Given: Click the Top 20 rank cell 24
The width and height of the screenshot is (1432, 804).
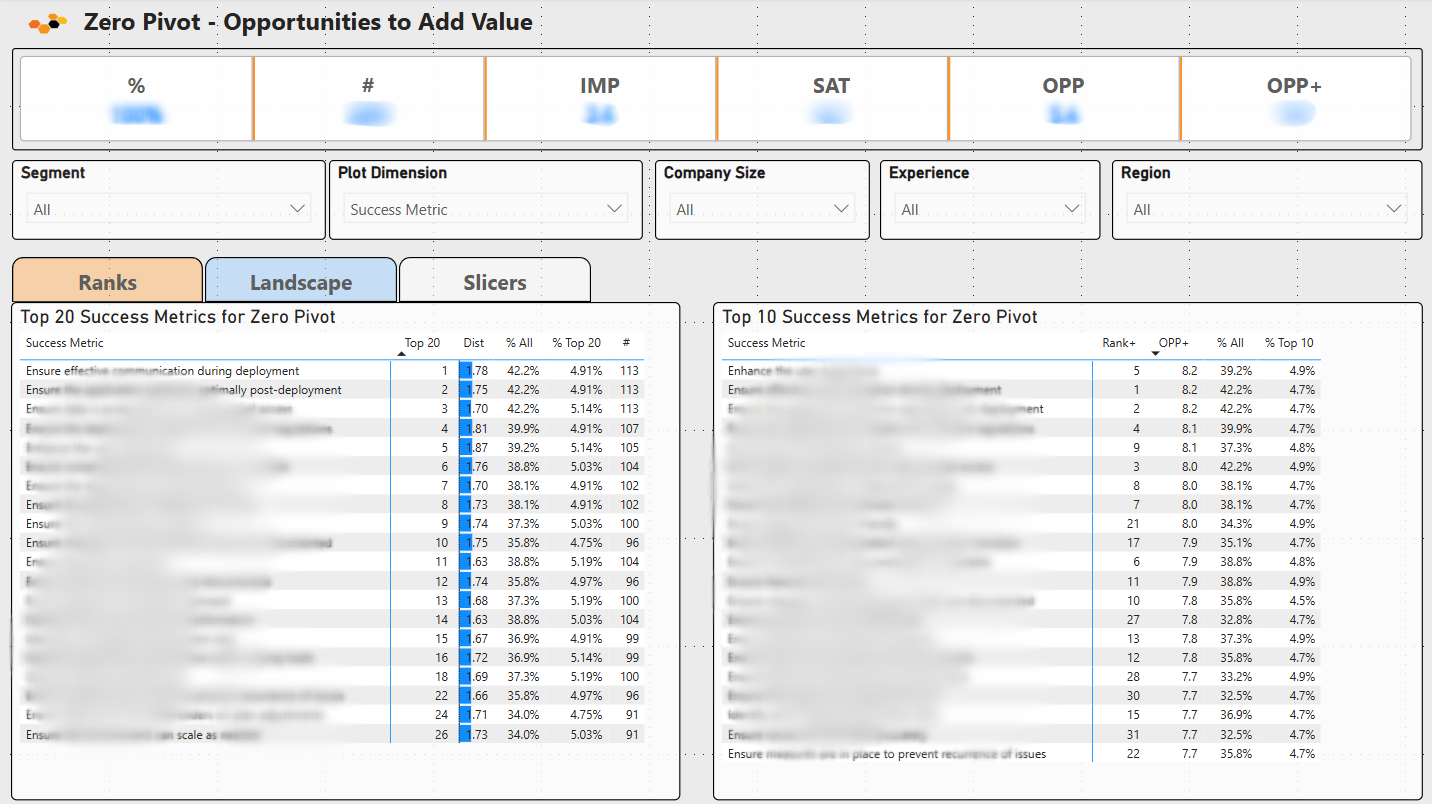Looking at the screenshot, I should (441, 715).
